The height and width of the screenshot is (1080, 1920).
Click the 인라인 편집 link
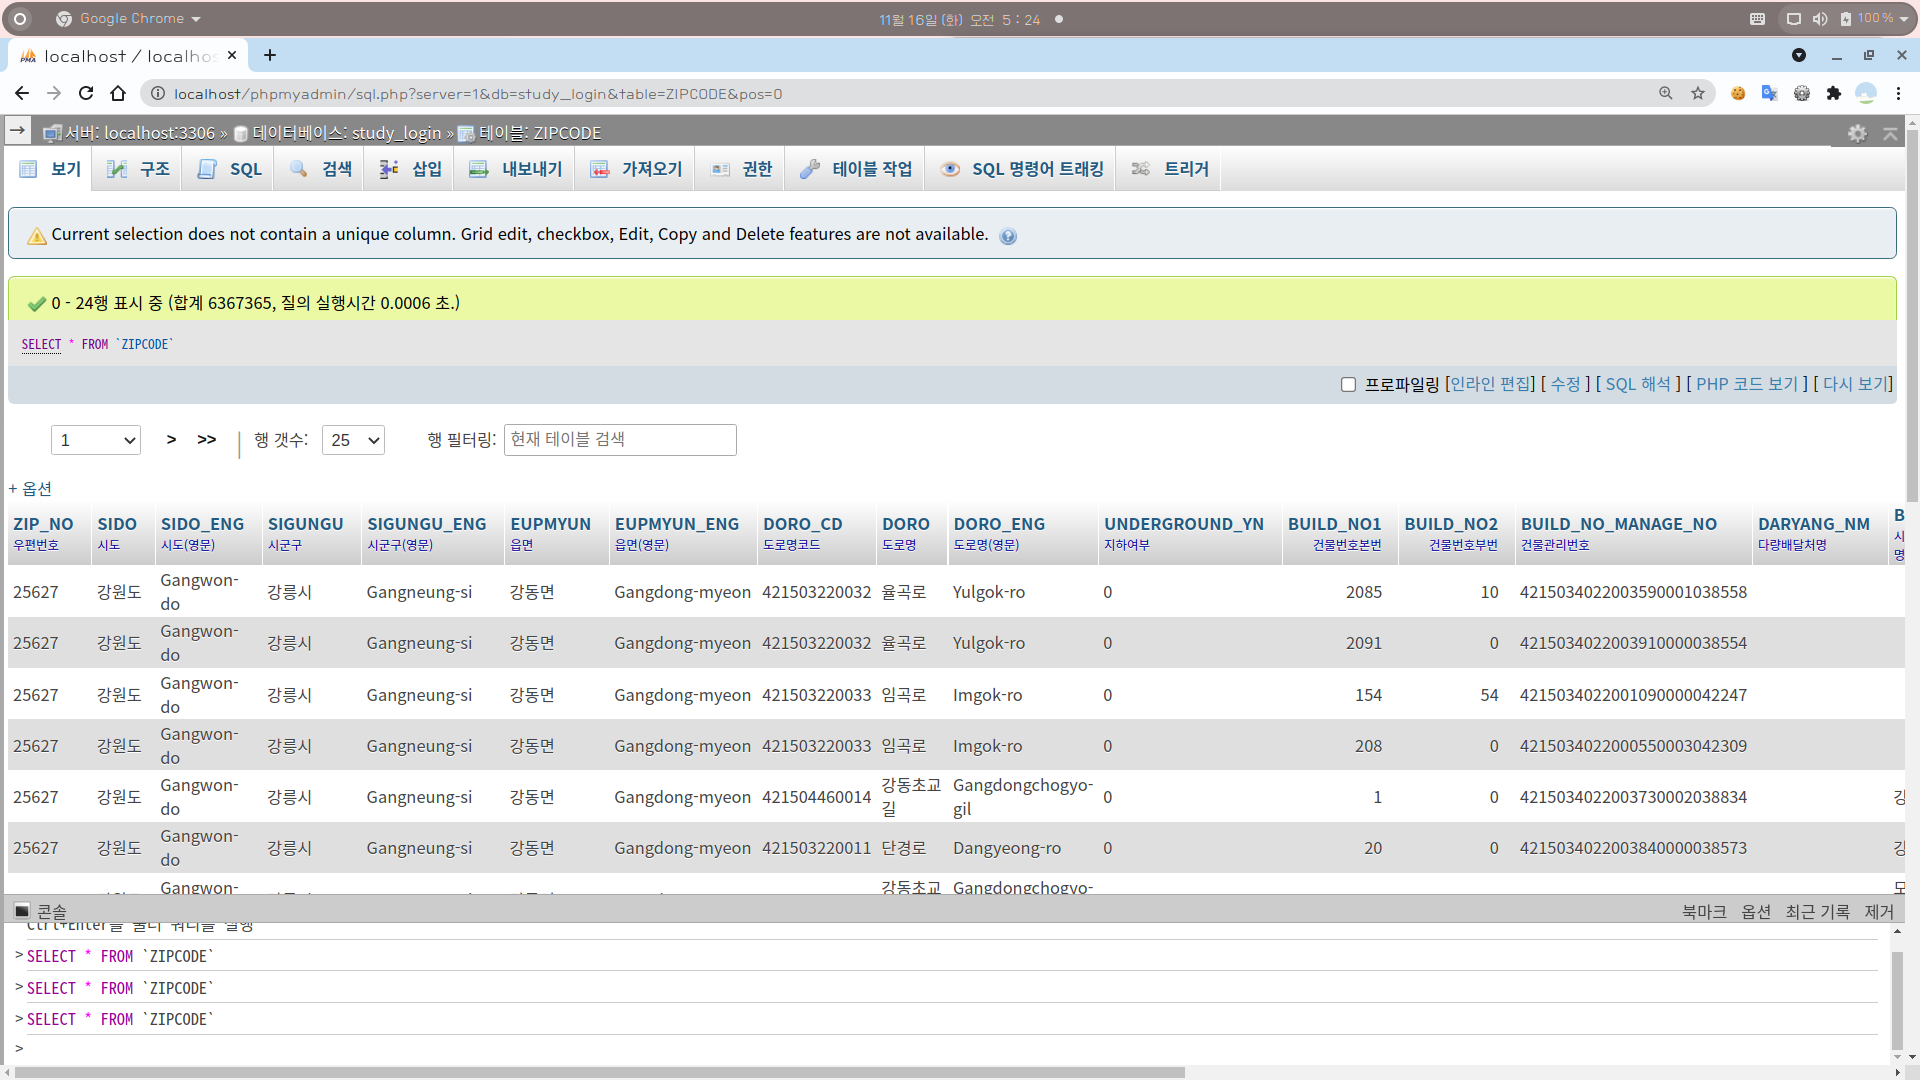click(1490, 384)
